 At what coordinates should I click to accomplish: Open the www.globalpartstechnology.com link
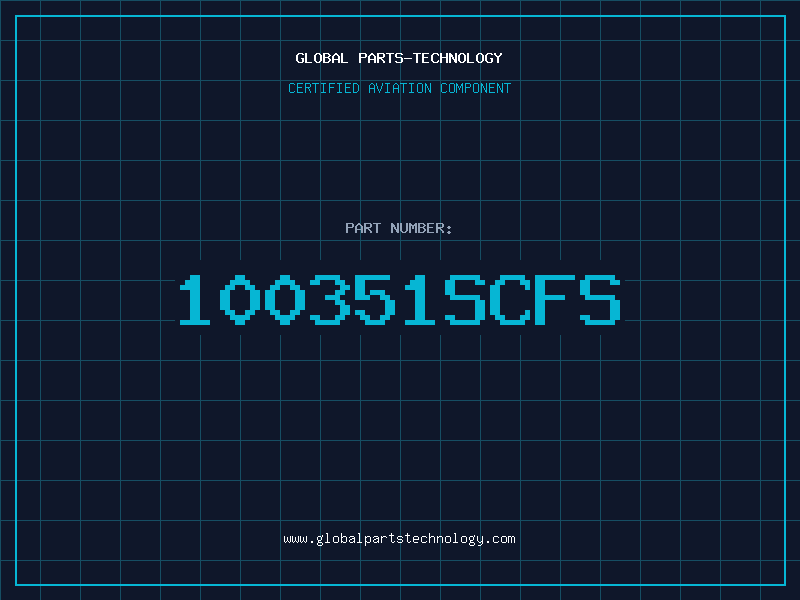tap(399, 539)
